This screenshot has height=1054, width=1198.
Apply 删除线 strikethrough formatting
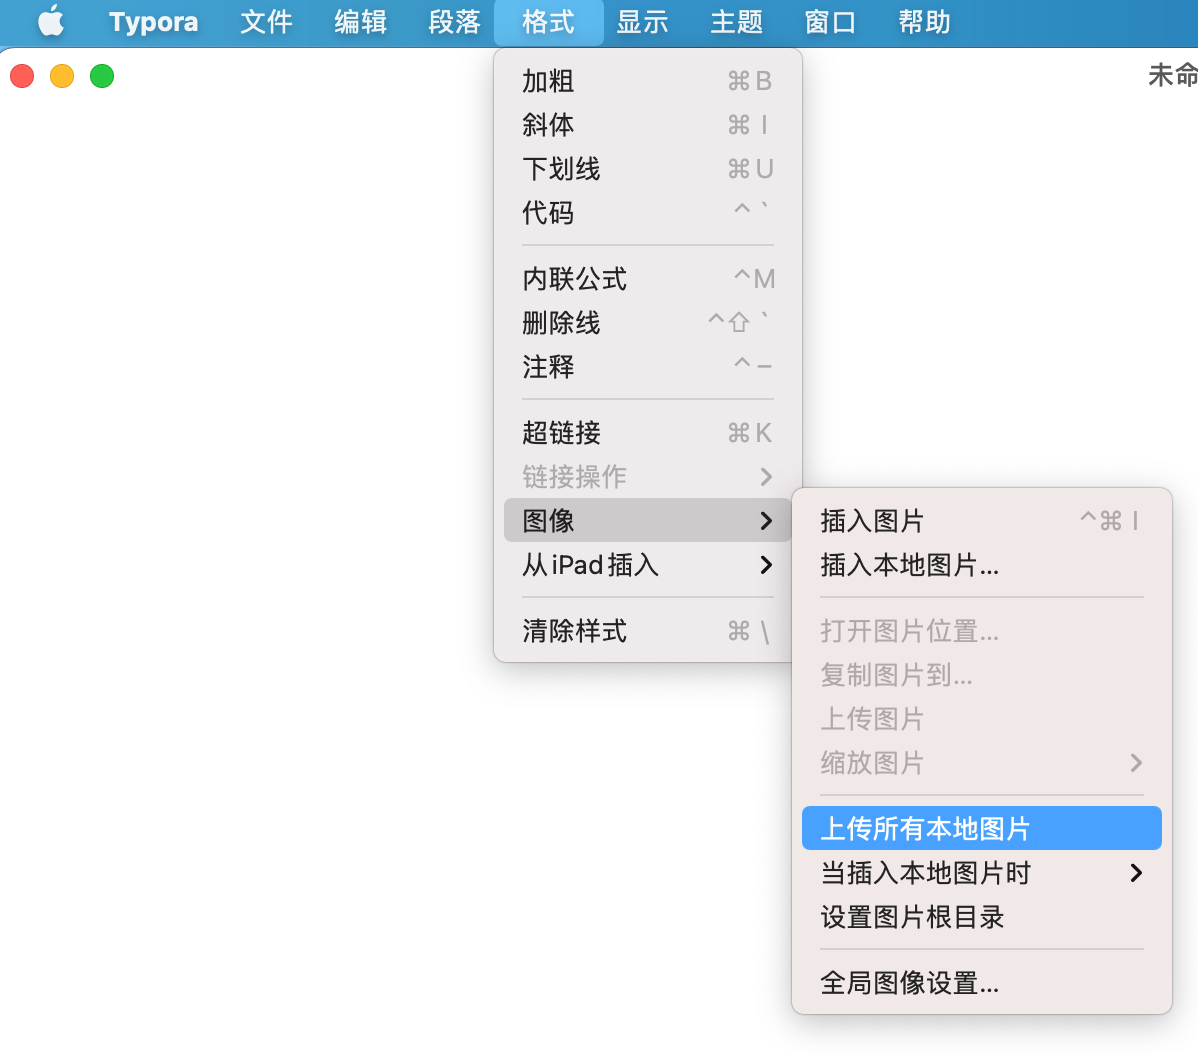coord(647,323)
